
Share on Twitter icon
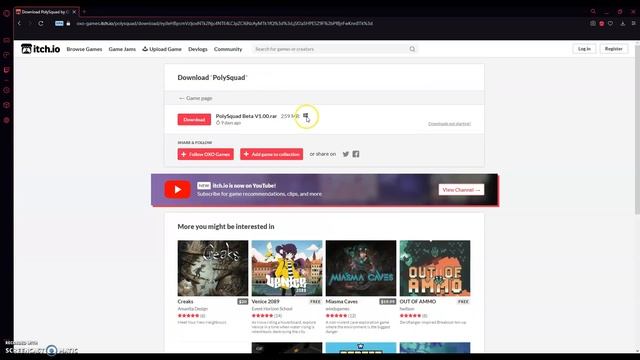coord(346,154)
